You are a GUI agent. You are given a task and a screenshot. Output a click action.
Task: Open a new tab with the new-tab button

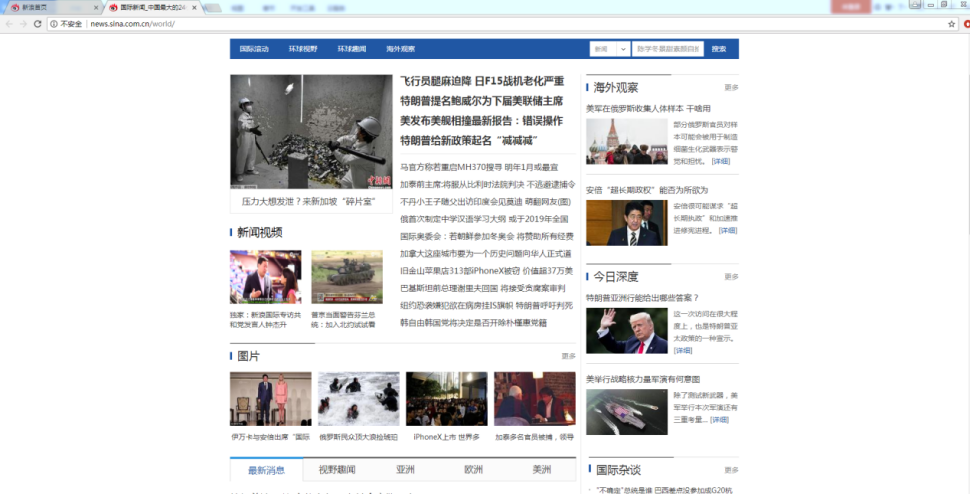click(213, 8)
